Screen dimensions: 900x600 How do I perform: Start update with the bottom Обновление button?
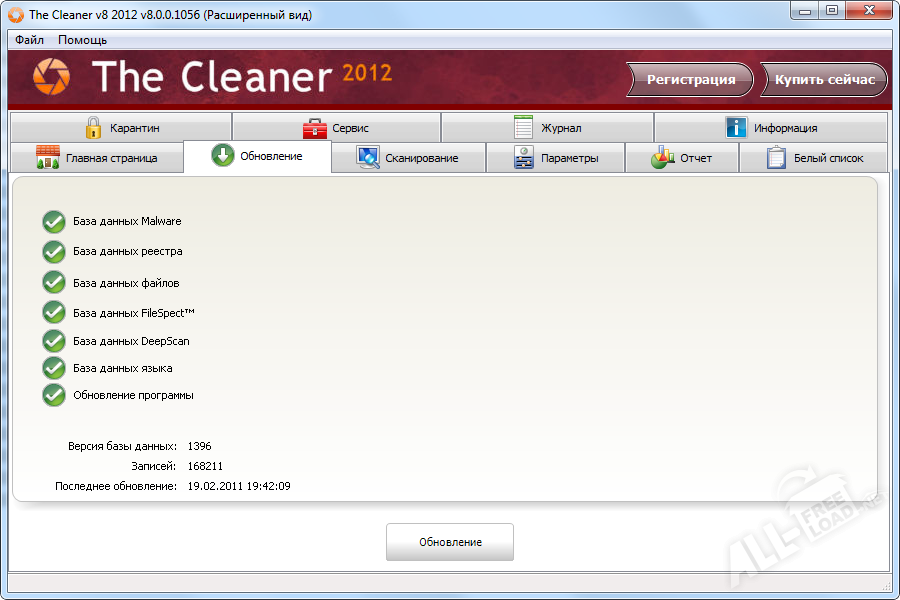tap(450, 542)
